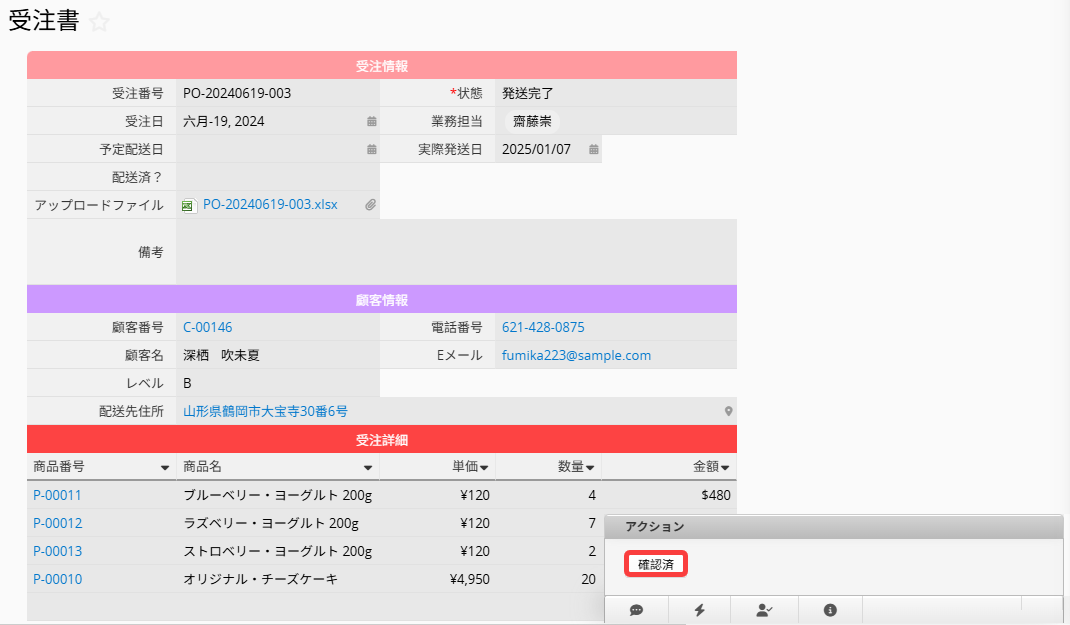Image resolution: width=1070 pixels, height=625 pixels.
Task: Open the 商品名 column dropdown arrow
Action: (x=367, y=468)
